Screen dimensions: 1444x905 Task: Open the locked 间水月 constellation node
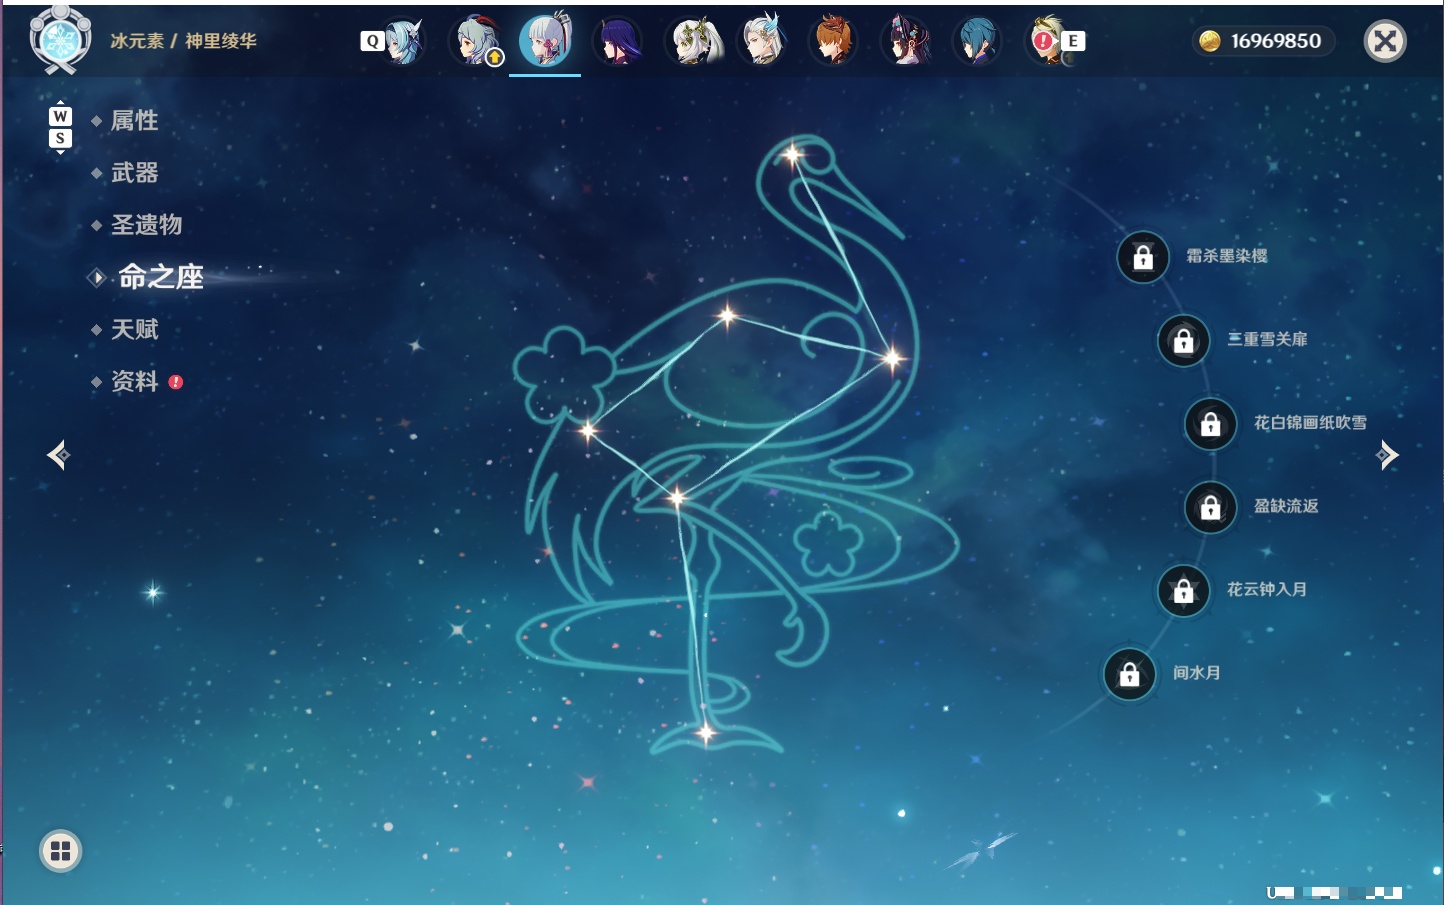pyautogui.click(x=1130, y=674)
